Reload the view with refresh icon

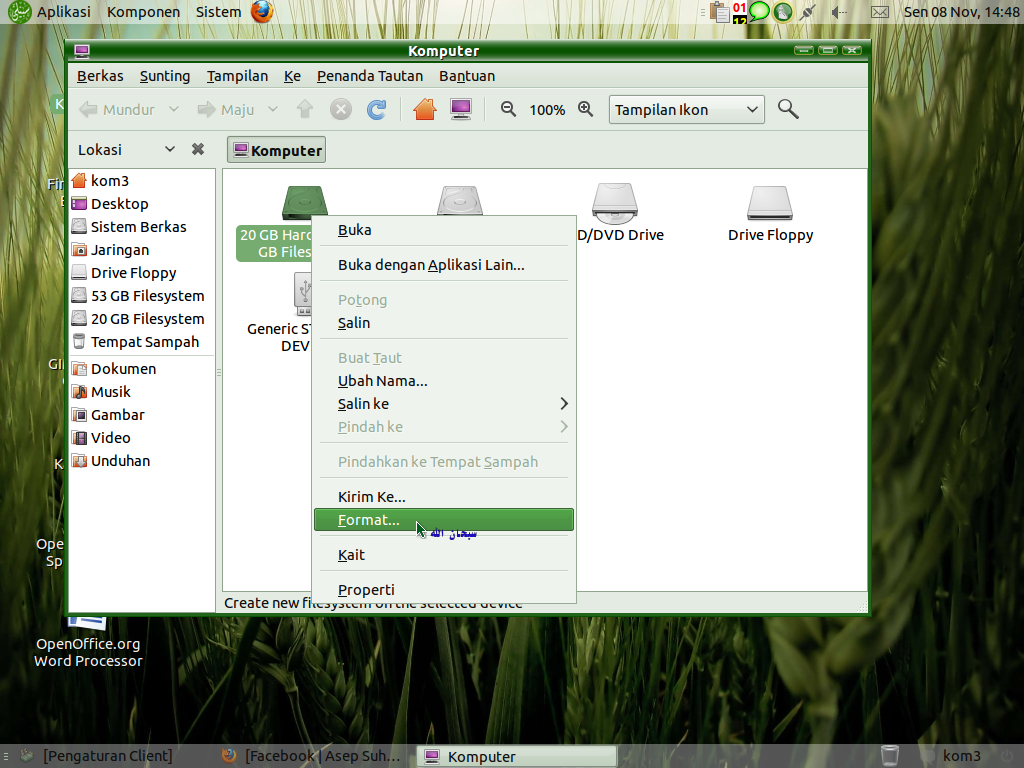[376, 109]
